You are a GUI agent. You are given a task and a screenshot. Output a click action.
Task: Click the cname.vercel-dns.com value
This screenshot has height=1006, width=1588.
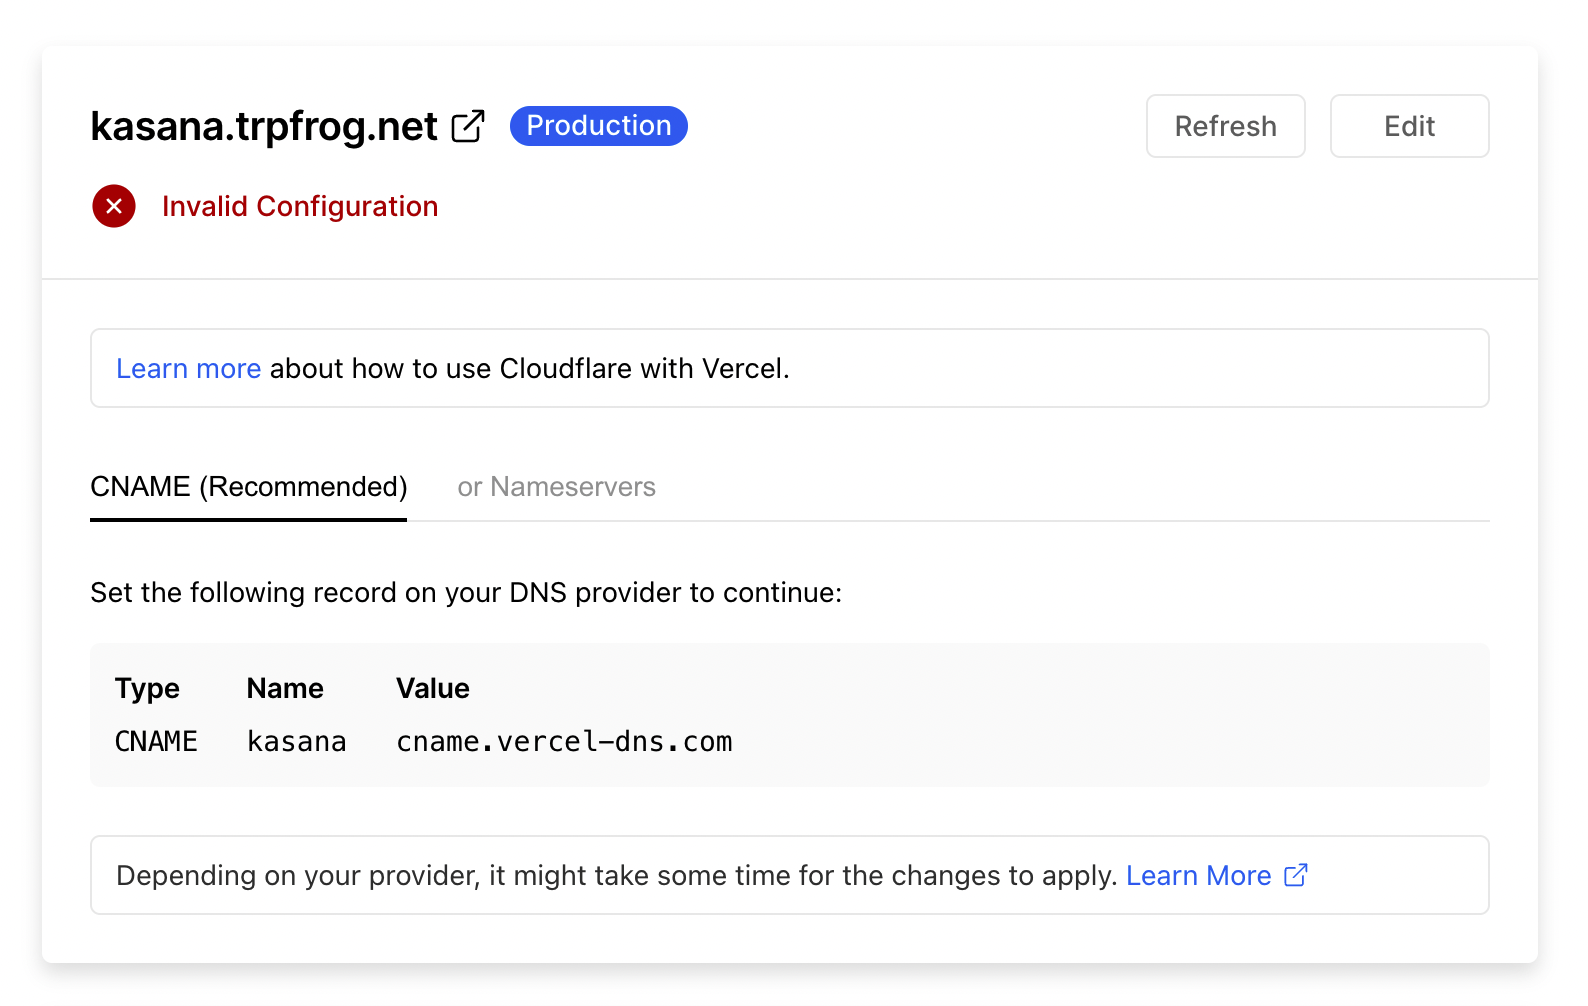[564, 742]
